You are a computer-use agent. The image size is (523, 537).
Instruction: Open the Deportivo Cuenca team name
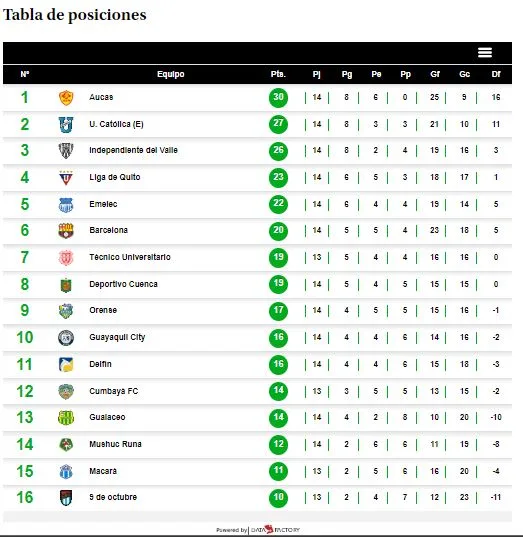pos(123,284)
